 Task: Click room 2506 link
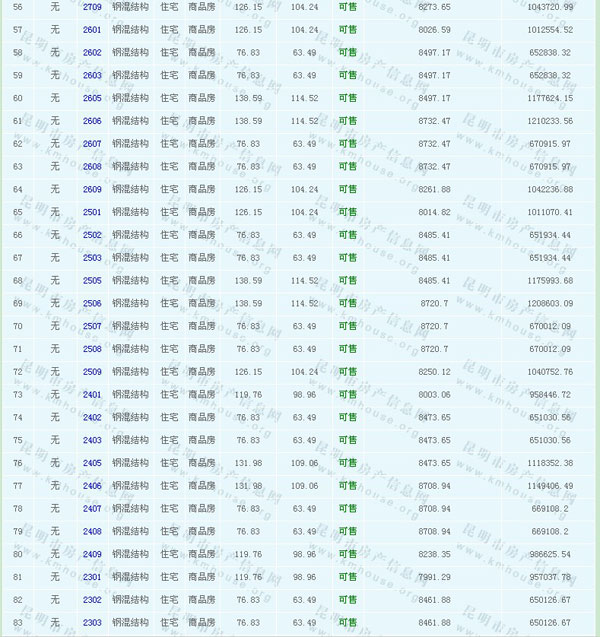92,303
